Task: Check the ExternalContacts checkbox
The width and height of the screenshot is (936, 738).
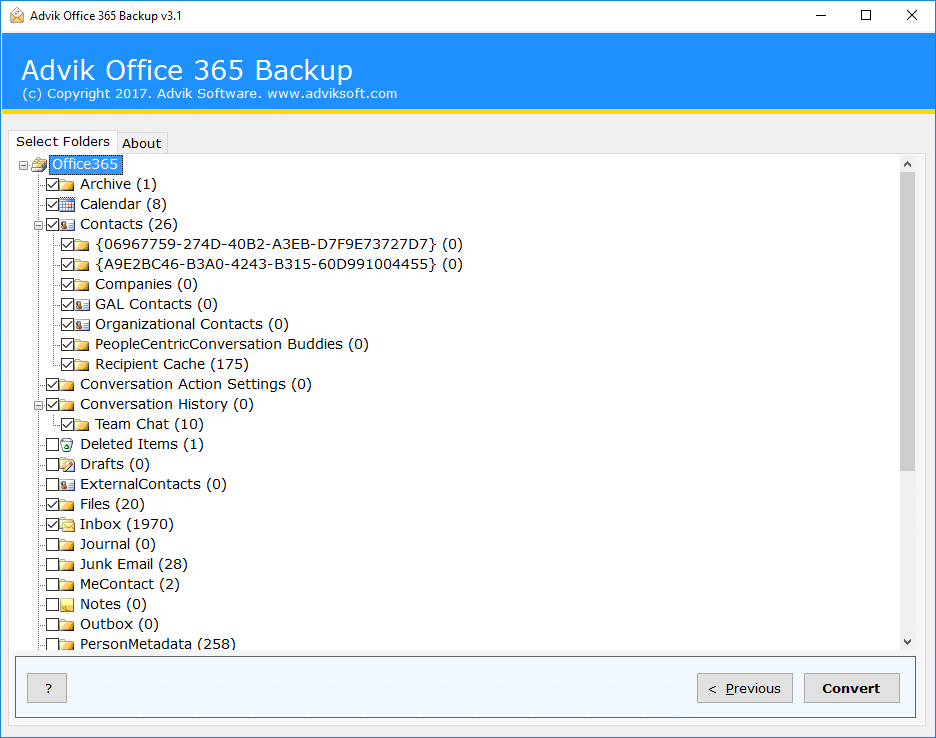Action: (x=53, y=485)
